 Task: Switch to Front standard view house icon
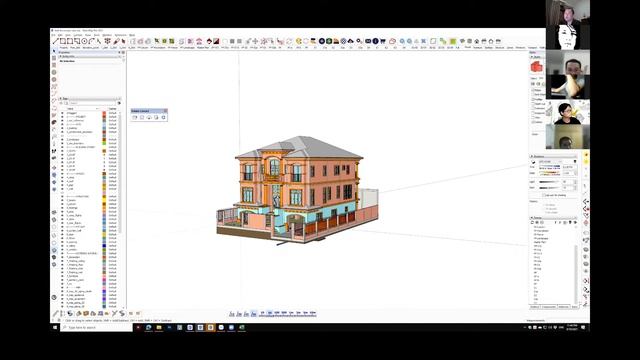[476, 41]
